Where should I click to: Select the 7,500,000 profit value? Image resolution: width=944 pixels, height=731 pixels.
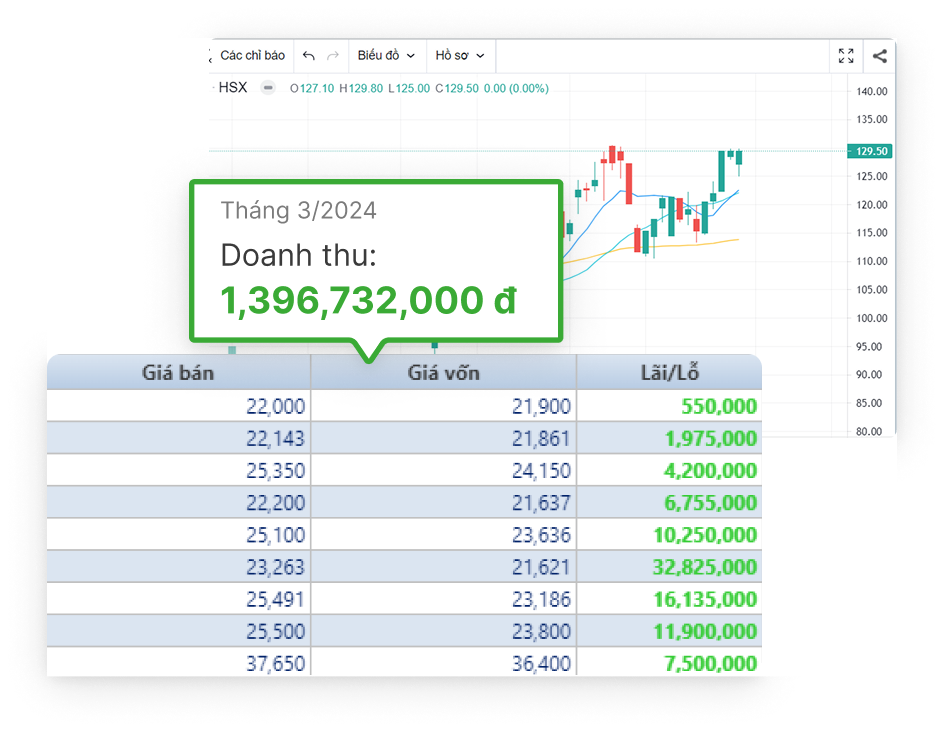point(710,664)
